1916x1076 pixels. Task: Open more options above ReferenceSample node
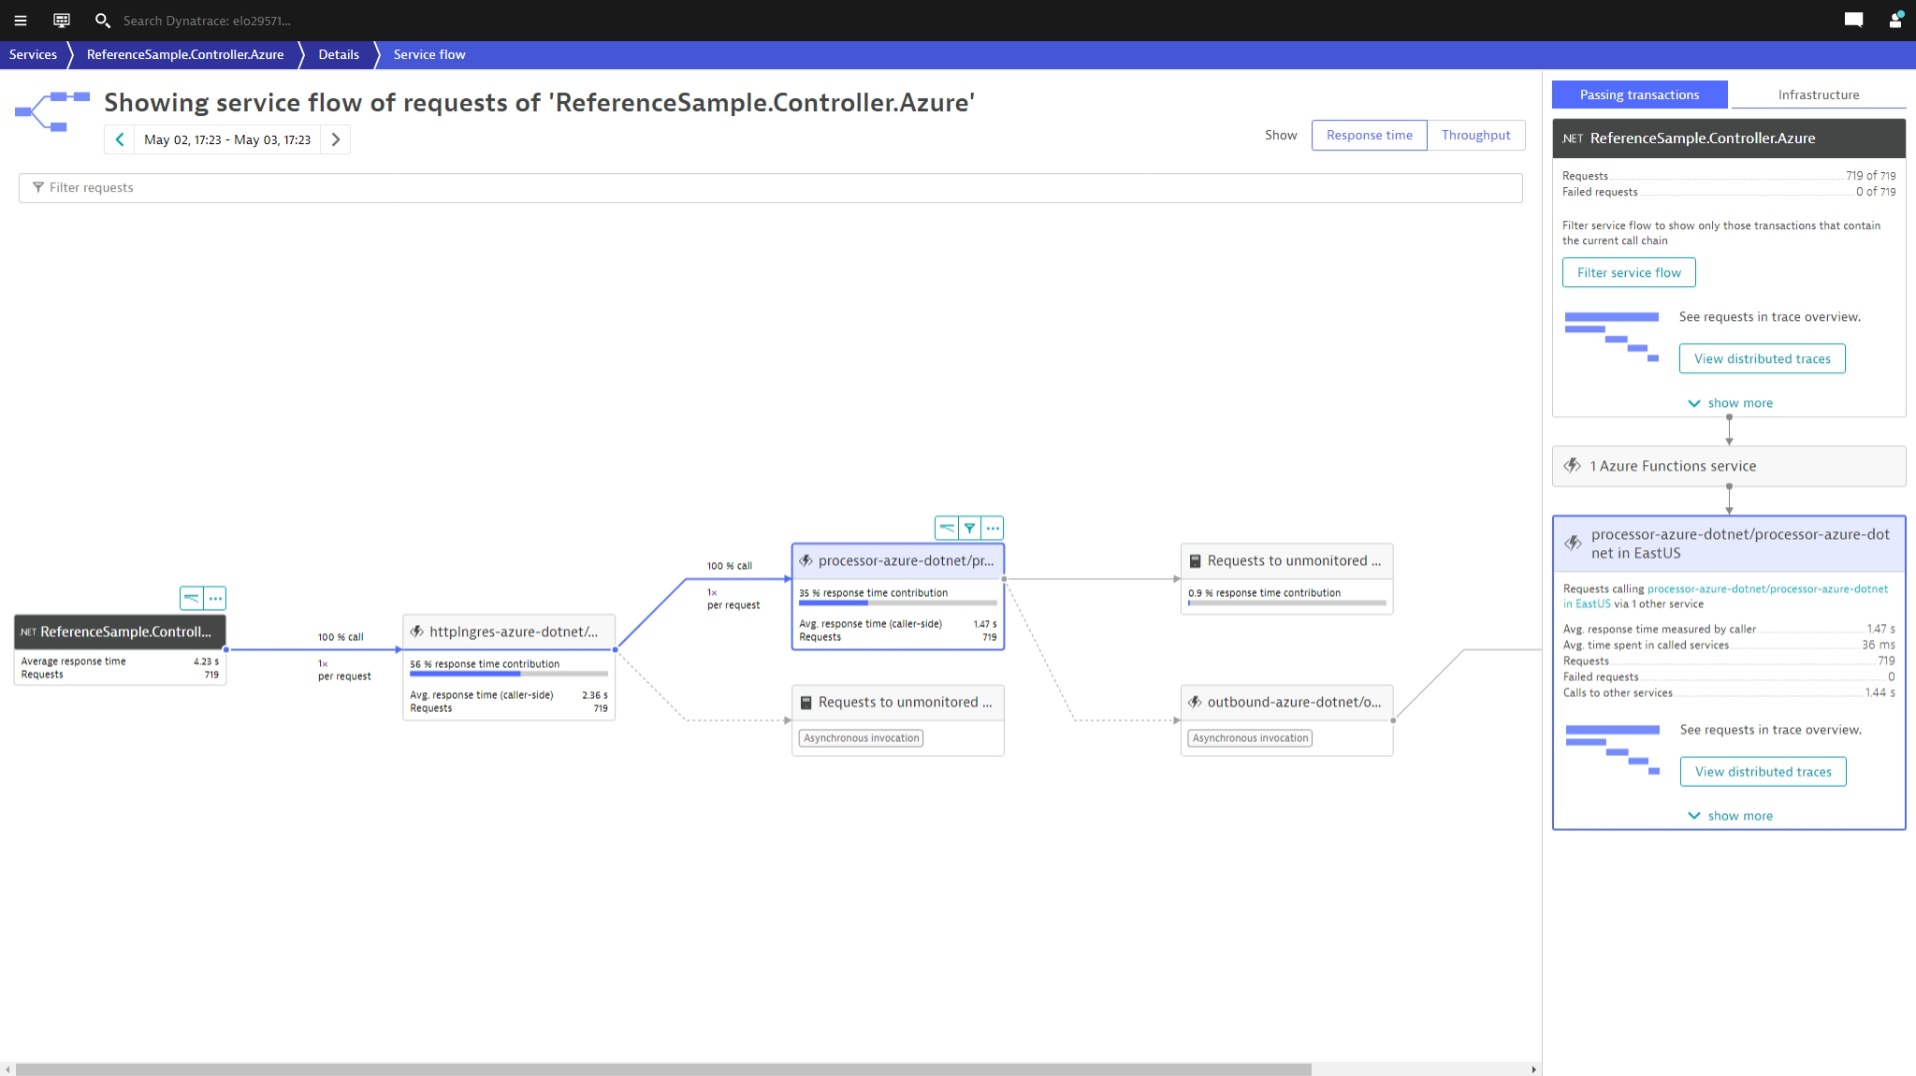[215, 598]
